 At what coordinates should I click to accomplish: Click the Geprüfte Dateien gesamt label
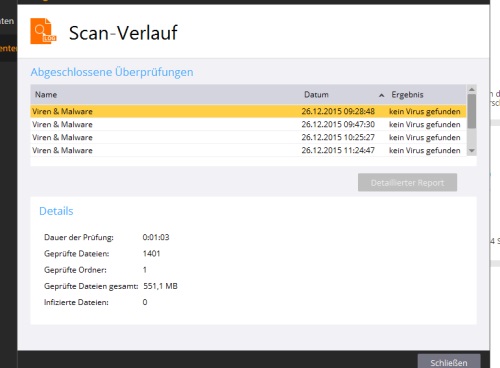(91, 286)
